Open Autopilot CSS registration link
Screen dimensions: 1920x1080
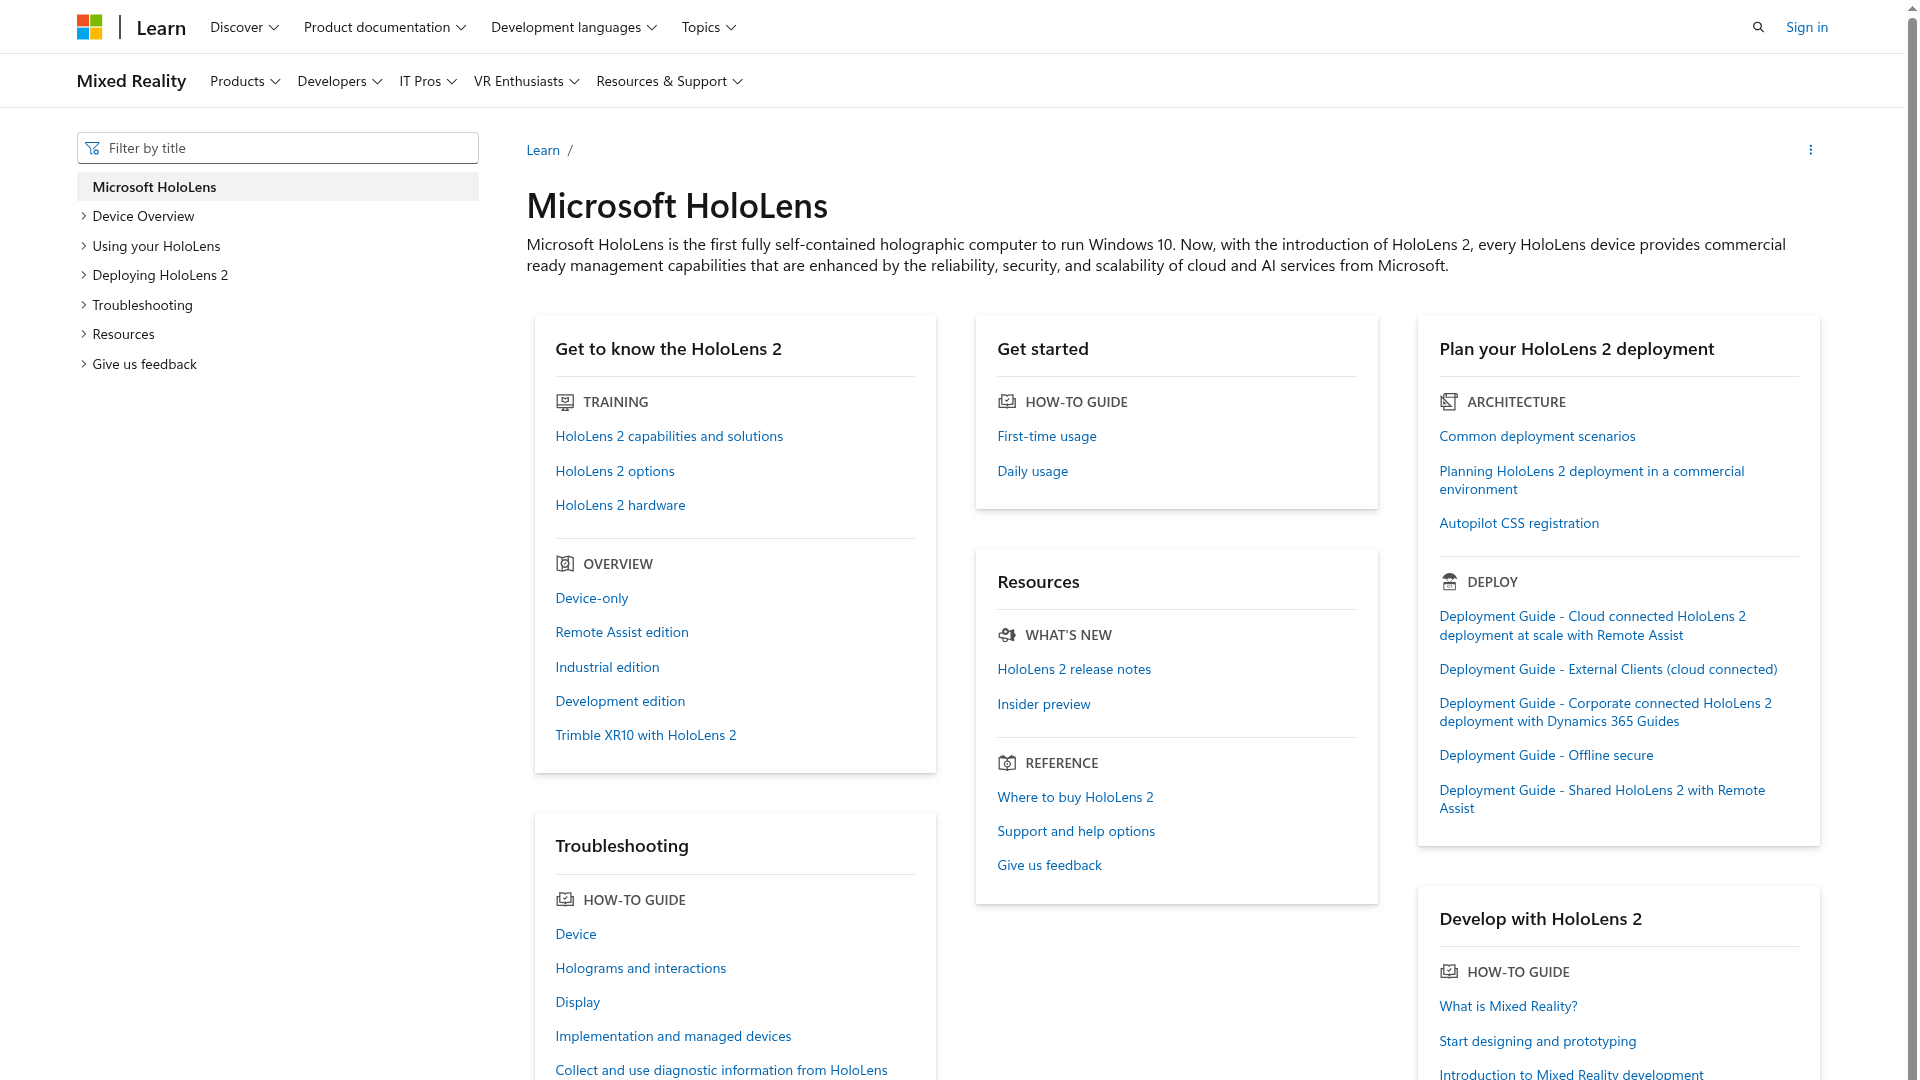(x=1519, y=523)
